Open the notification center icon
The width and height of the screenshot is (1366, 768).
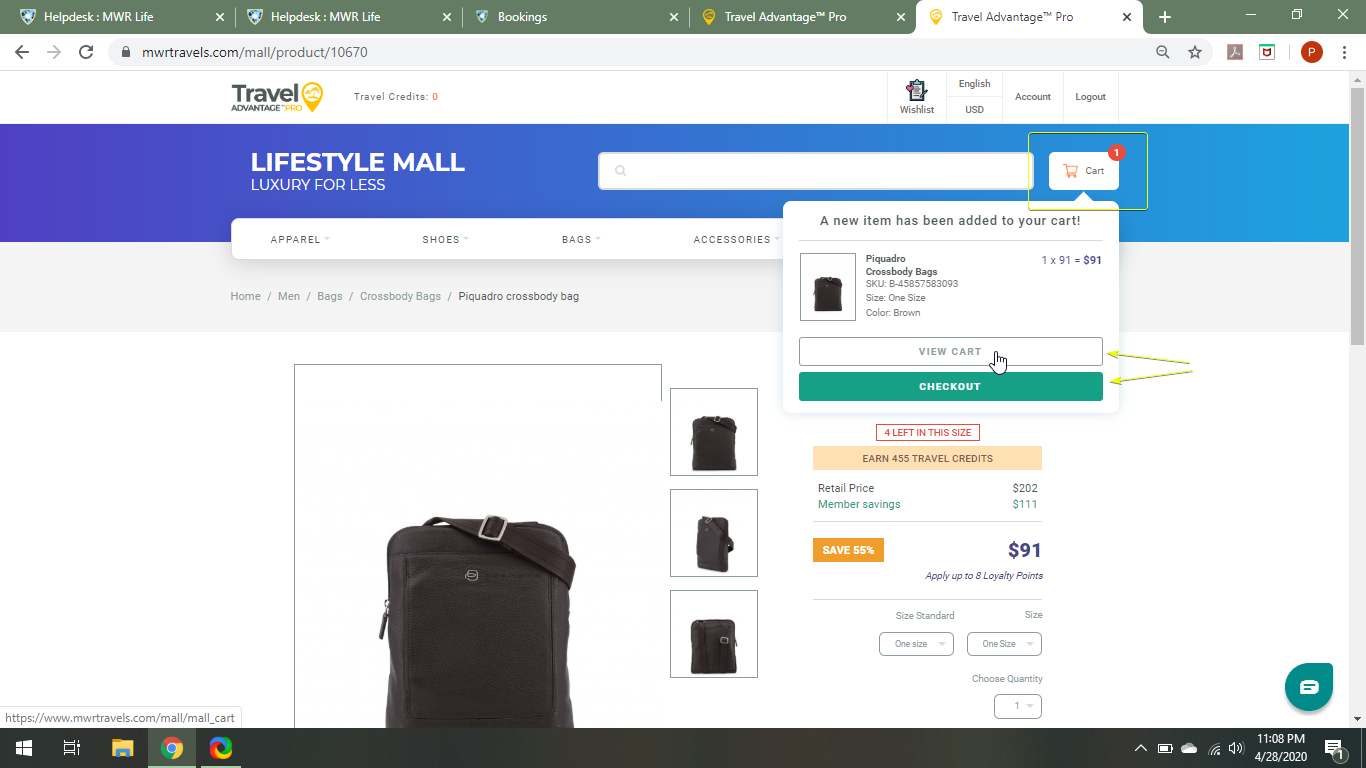(1334, 748)
